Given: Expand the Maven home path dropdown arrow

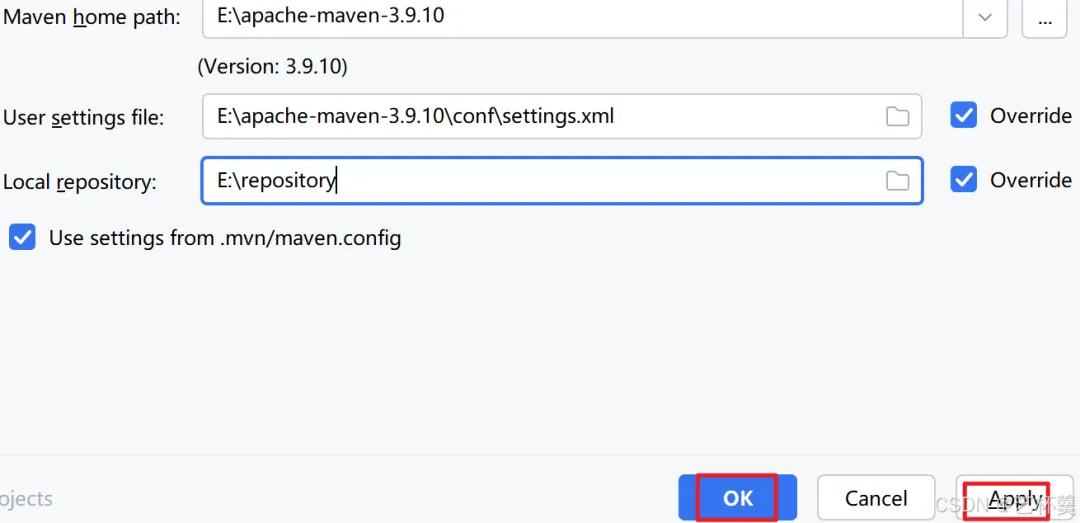Looking at the screenshot, I should point(984,17).
